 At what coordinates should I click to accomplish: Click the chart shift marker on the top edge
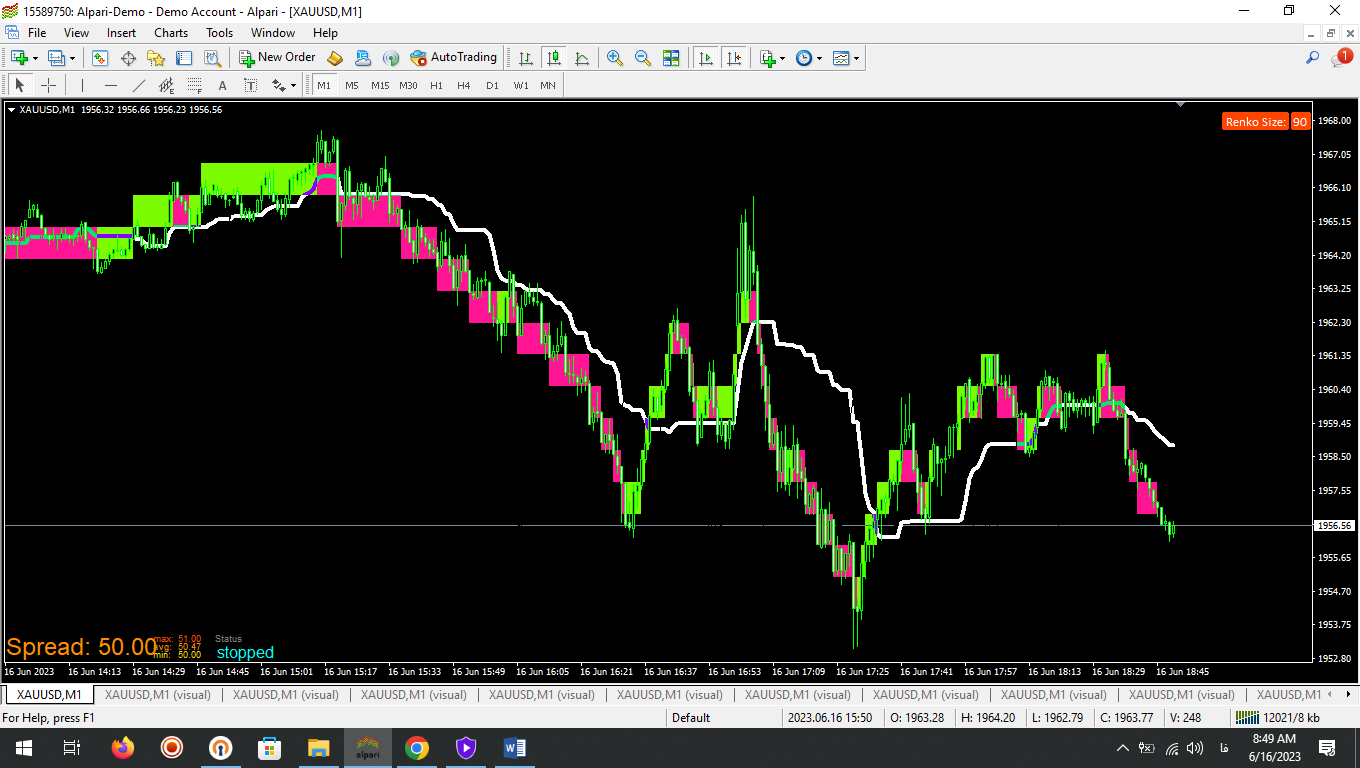pos(1181,103)
